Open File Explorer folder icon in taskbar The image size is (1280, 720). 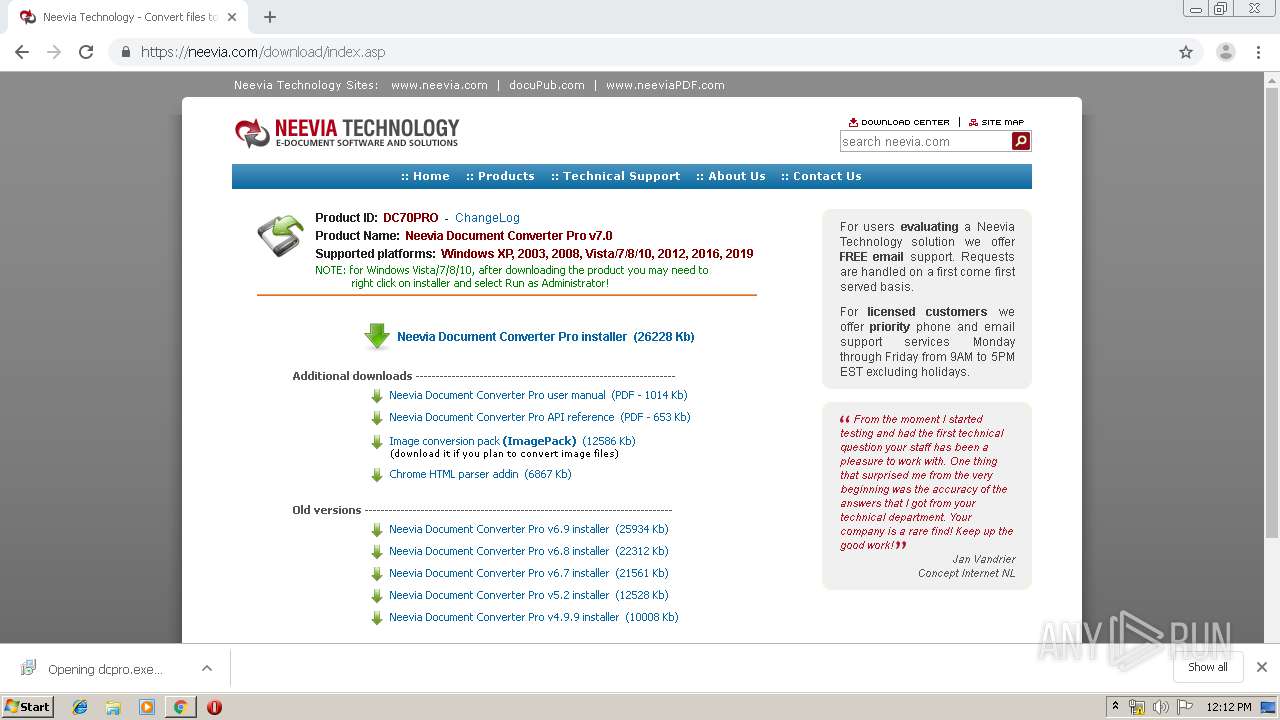click(113, 707)
